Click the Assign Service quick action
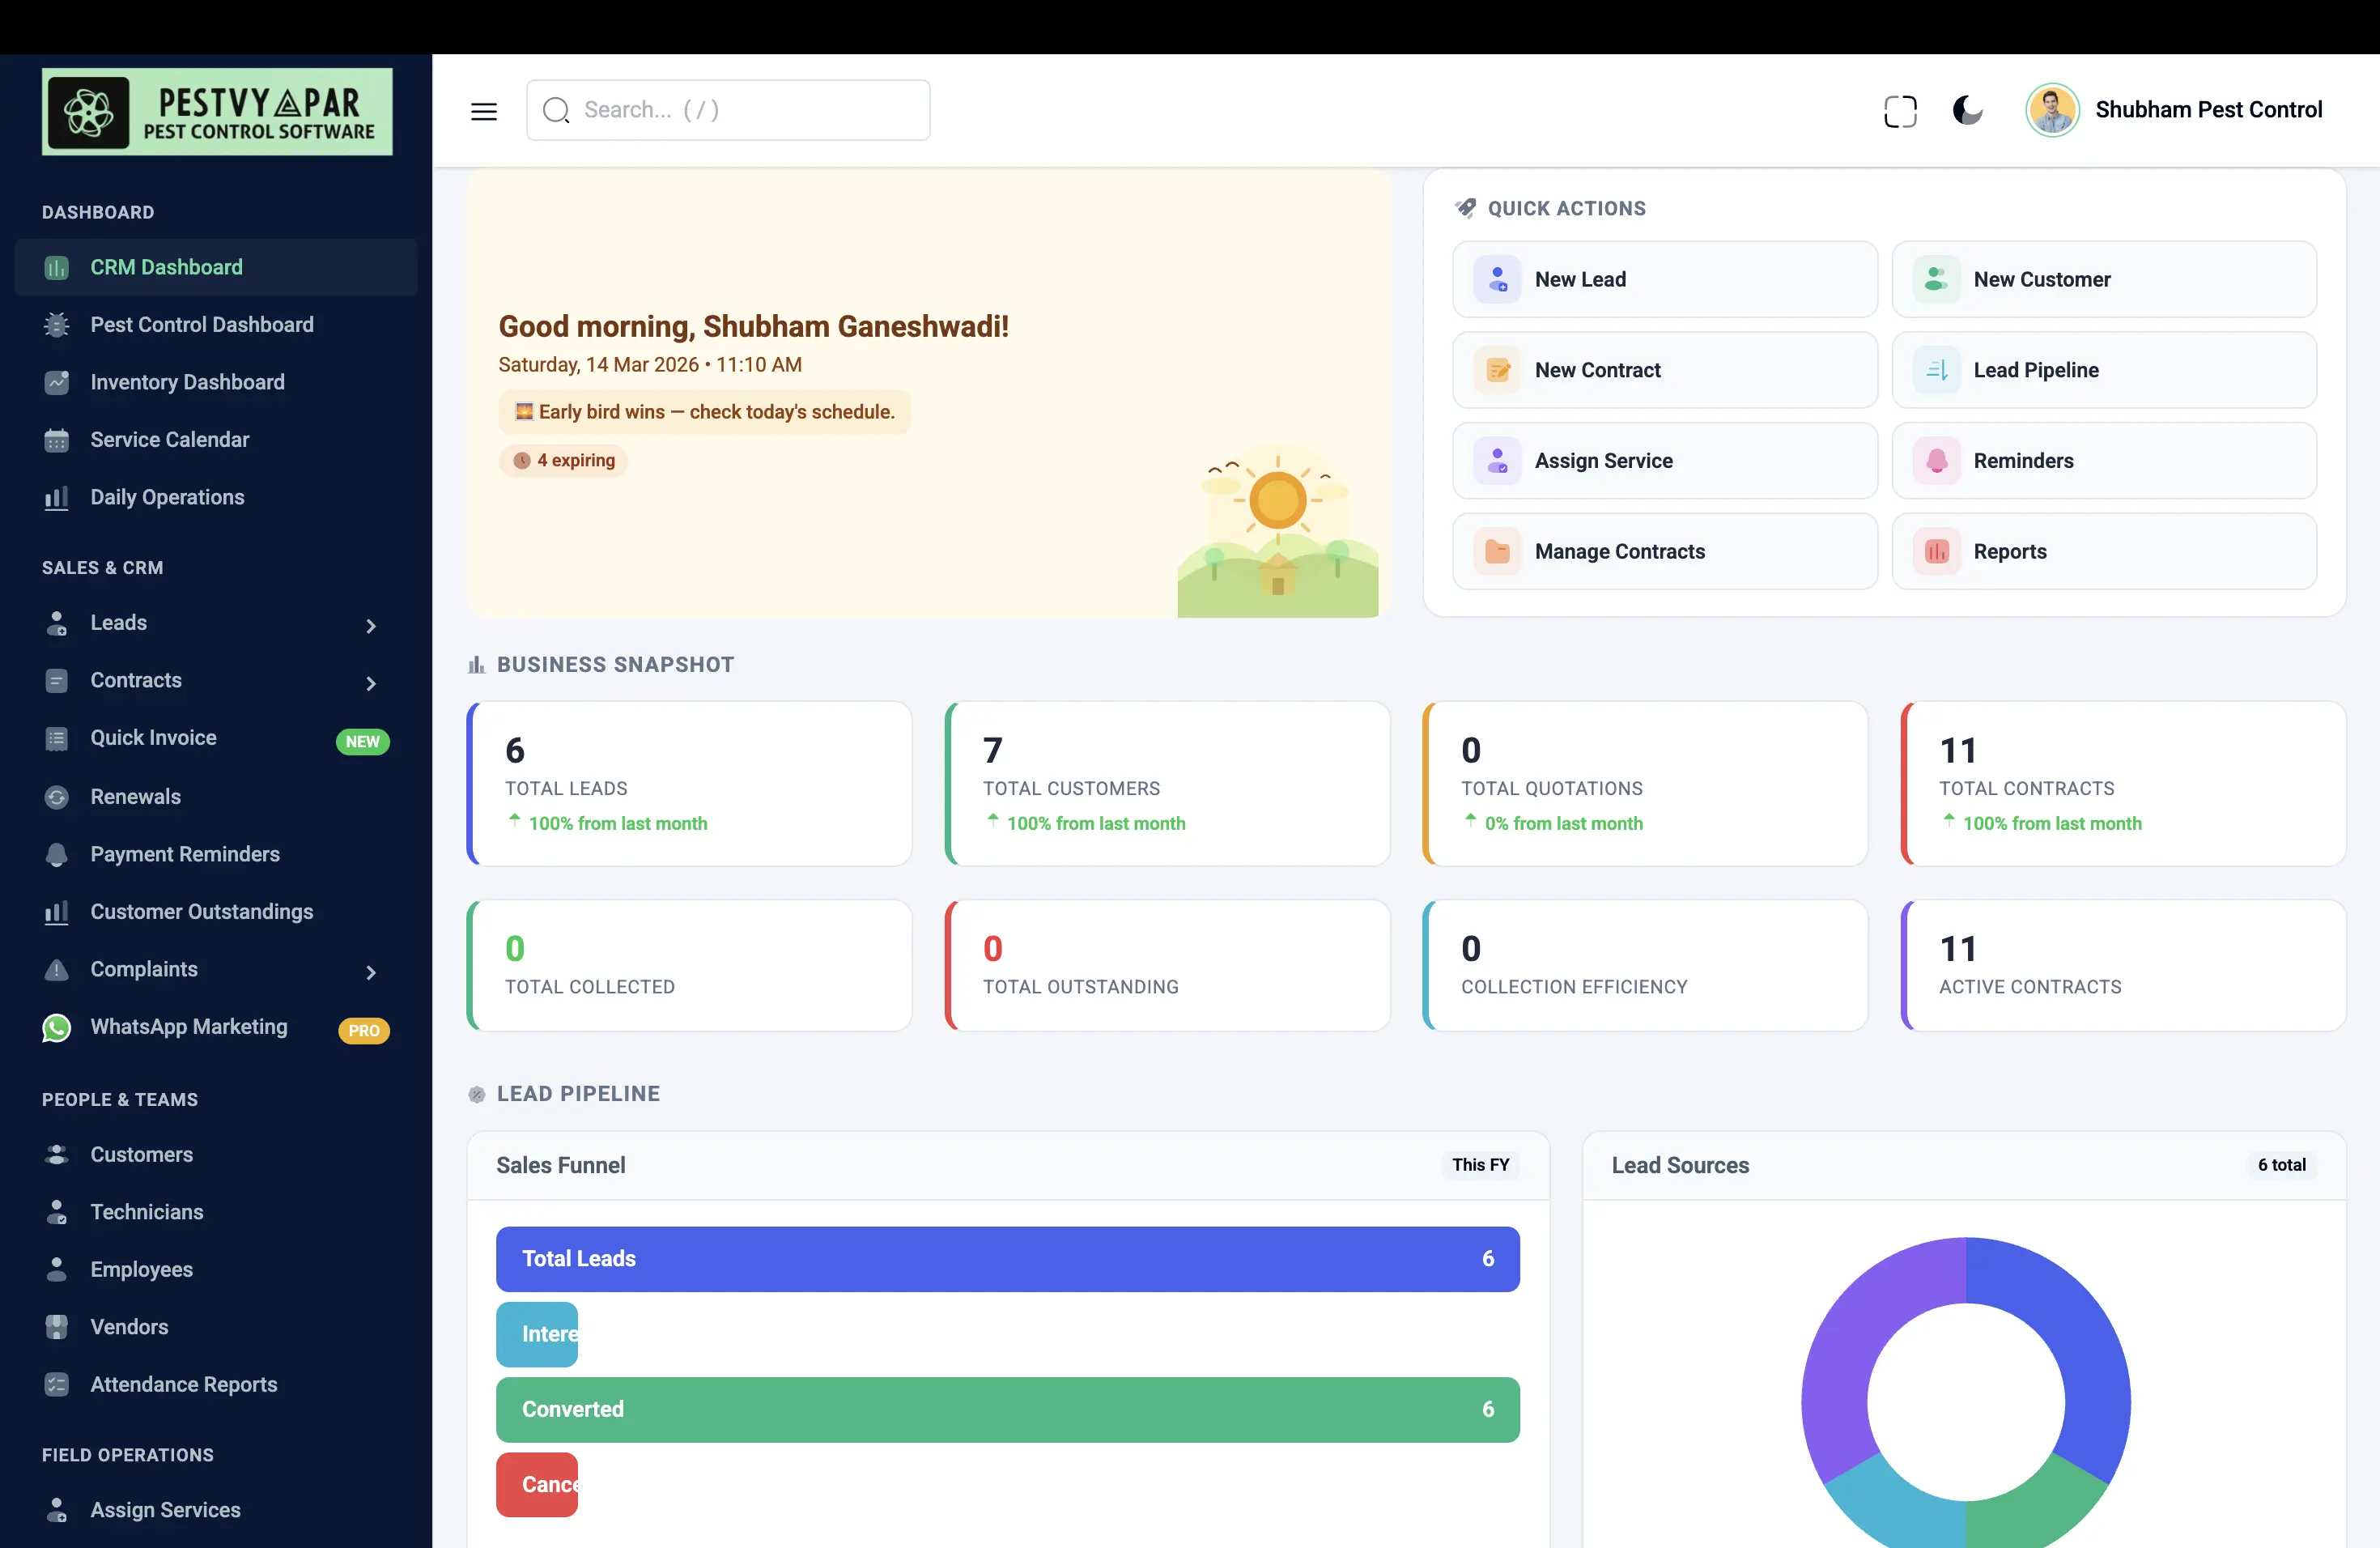 (1604, 461)
